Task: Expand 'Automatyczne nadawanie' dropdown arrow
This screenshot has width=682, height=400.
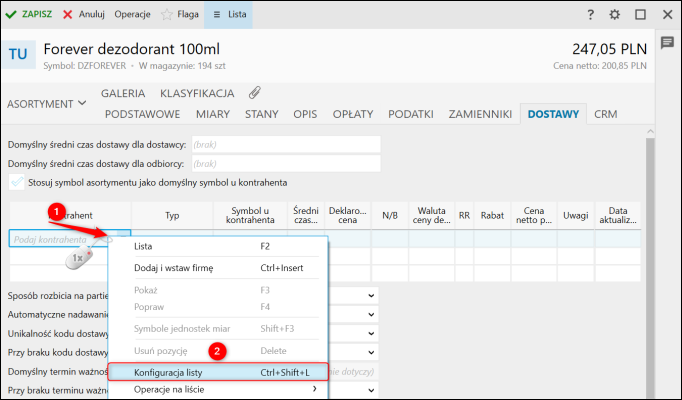Action: pos(371,314)
